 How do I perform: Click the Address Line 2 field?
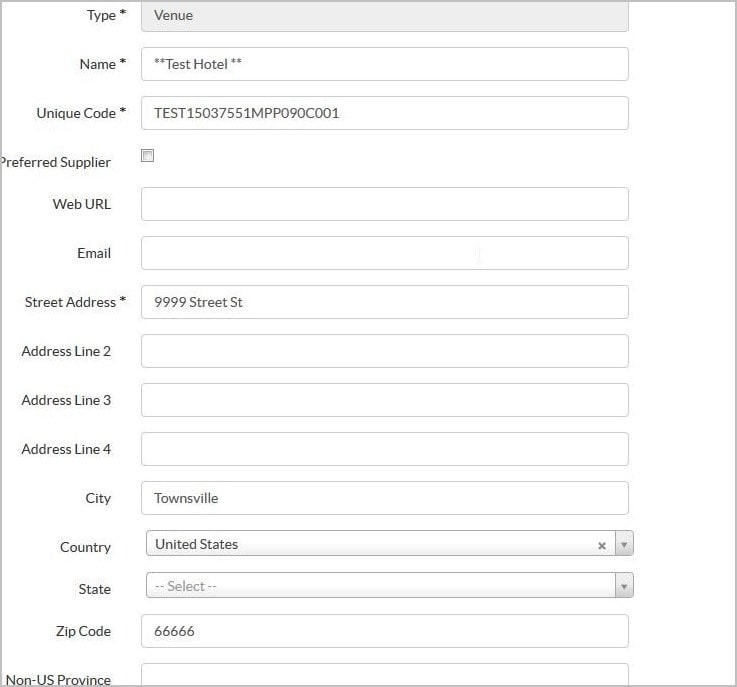coord(384,351)
